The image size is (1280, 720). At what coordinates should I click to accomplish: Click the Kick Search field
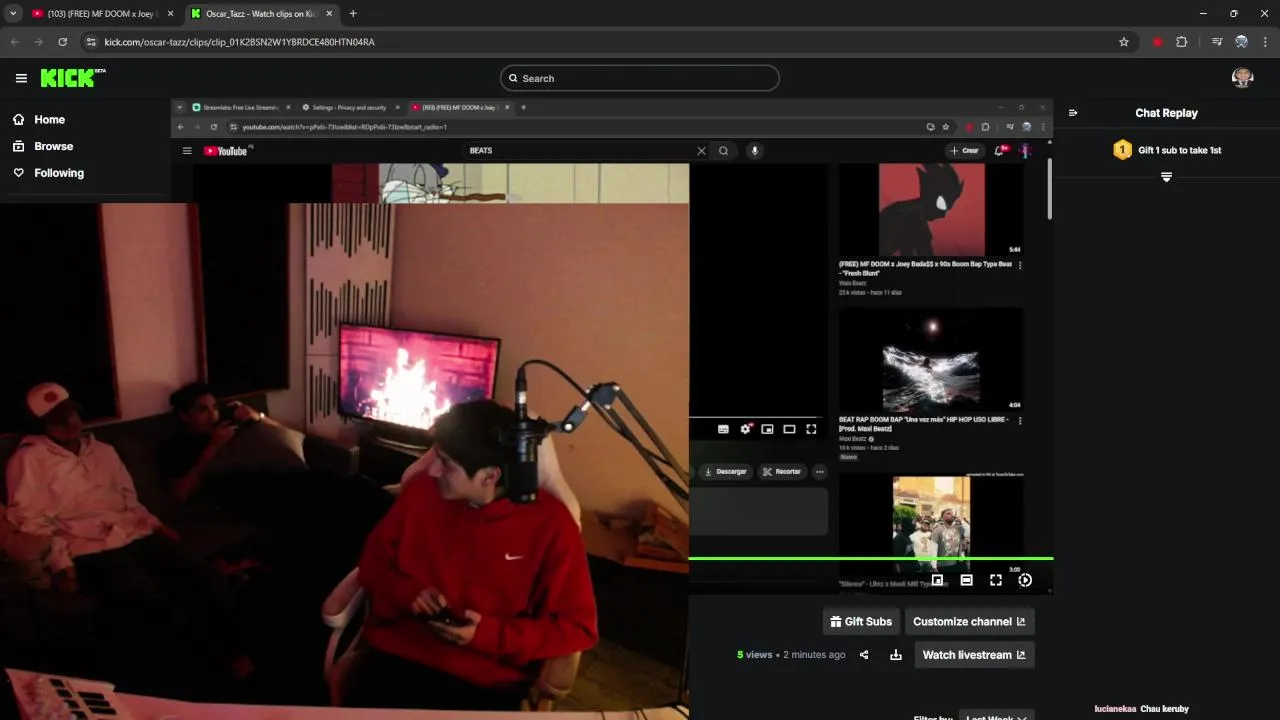[x=640, y=78]
